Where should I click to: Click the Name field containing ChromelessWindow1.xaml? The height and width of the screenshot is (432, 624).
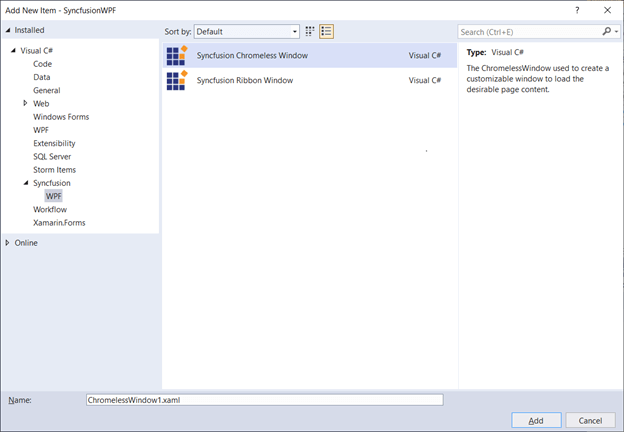(x=265, y=400)
